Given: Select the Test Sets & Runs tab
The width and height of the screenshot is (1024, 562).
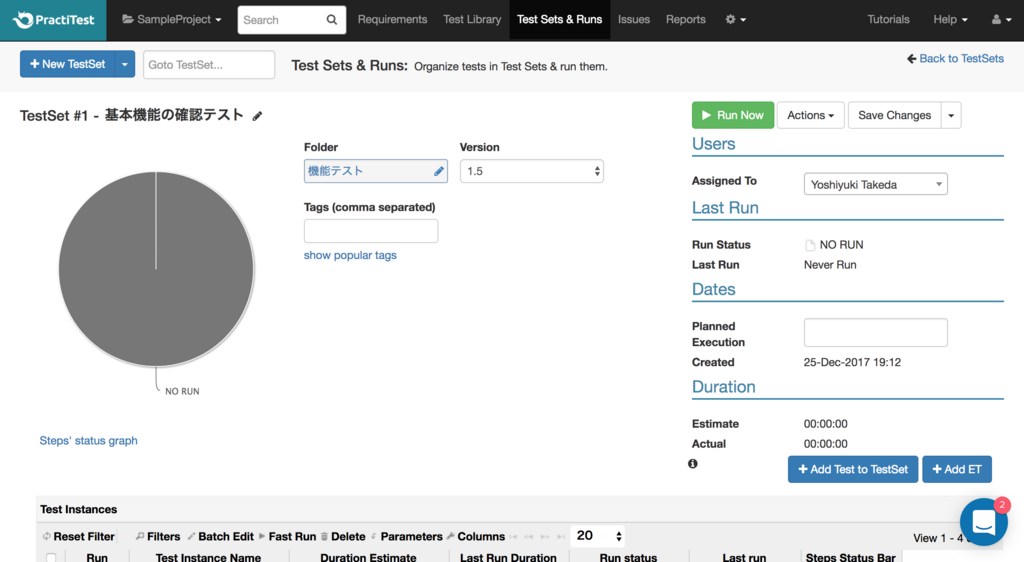Looking at the screenshot, I should (560, 20).
